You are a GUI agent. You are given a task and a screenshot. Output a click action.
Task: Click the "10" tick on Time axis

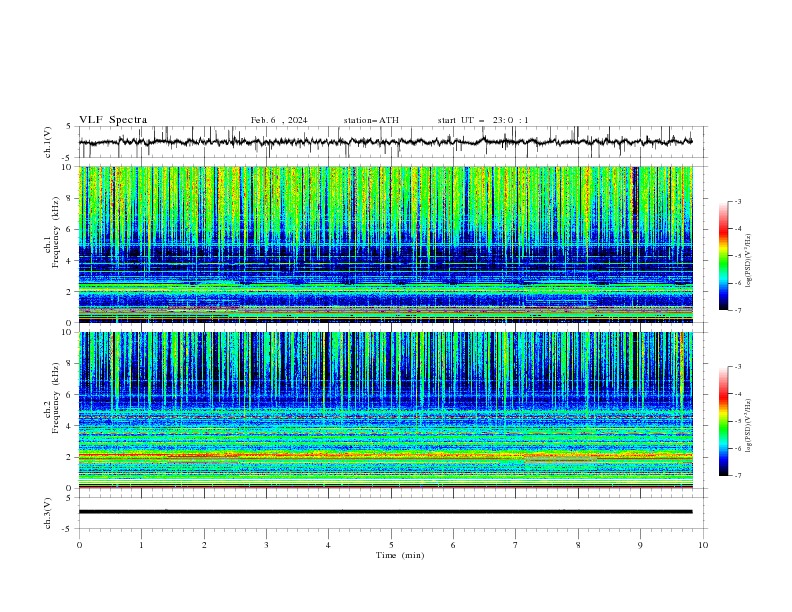[x=703, y=545]
